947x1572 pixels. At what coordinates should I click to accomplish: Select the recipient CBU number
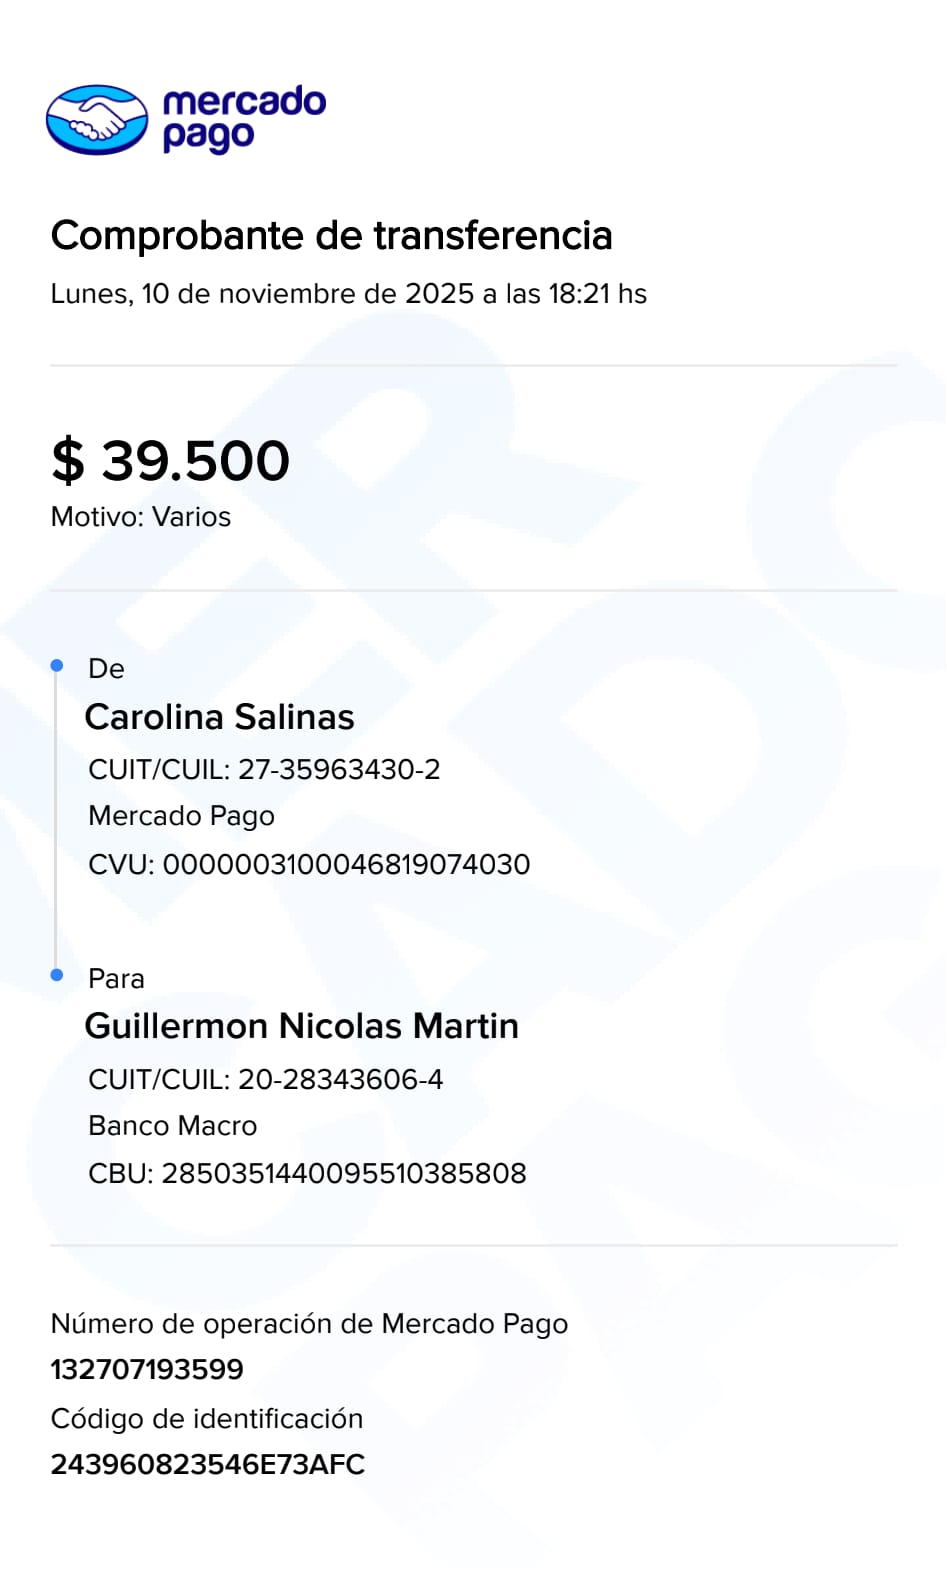point(307,1173)
